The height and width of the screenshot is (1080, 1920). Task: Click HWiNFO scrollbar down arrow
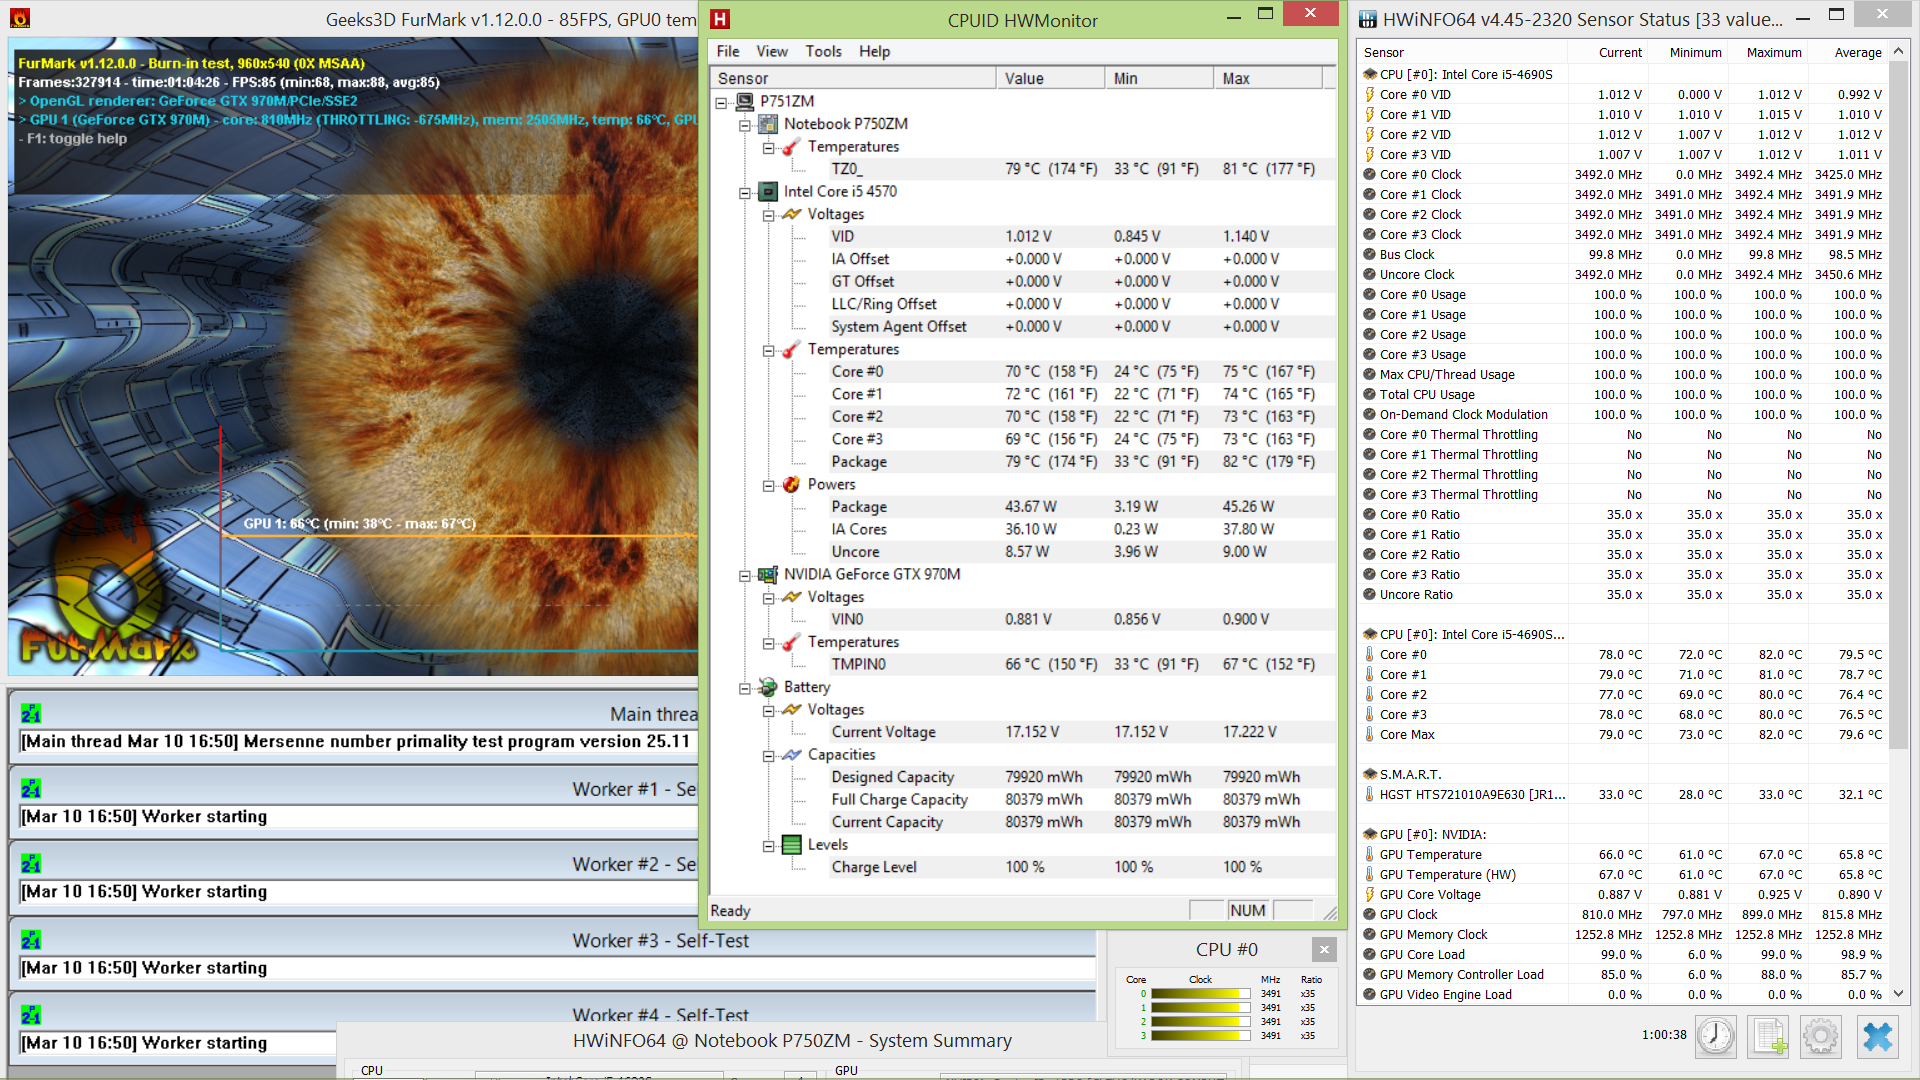coord(1899,994)
